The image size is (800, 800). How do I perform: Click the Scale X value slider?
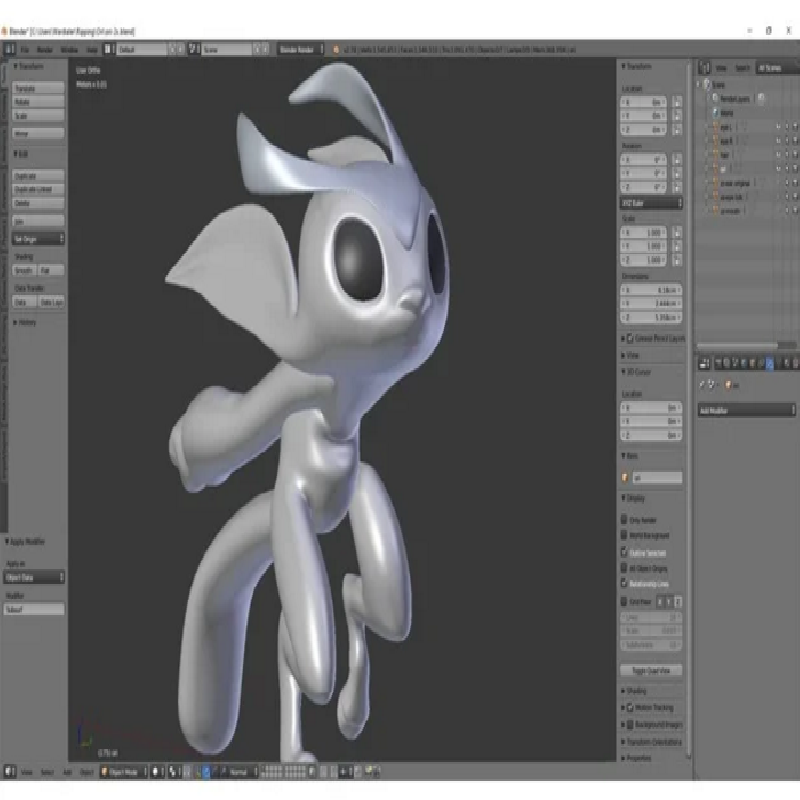(643, 233)
